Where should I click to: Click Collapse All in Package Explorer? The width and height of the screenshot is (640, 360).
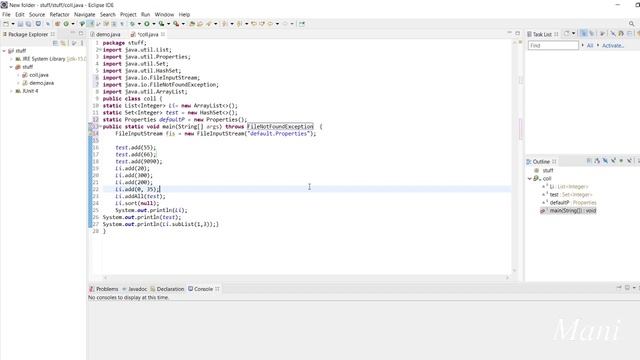pos(56,43)
